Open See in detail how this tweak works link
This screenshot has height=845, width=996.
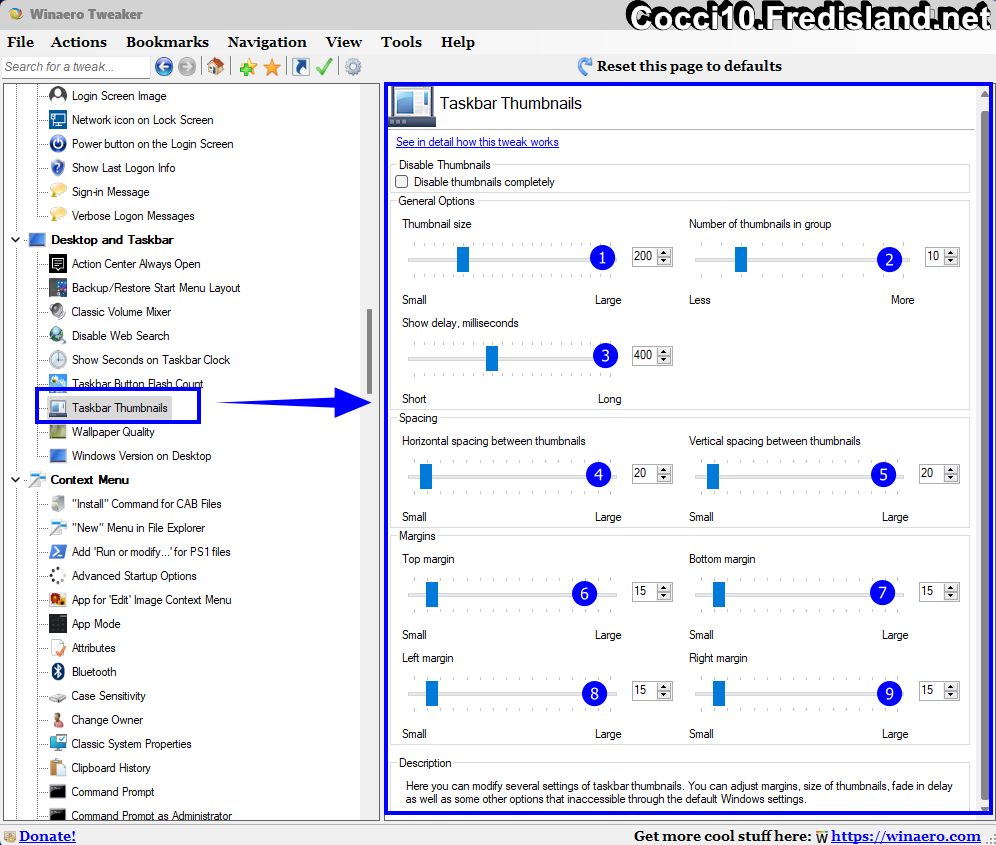click(477, 142)
